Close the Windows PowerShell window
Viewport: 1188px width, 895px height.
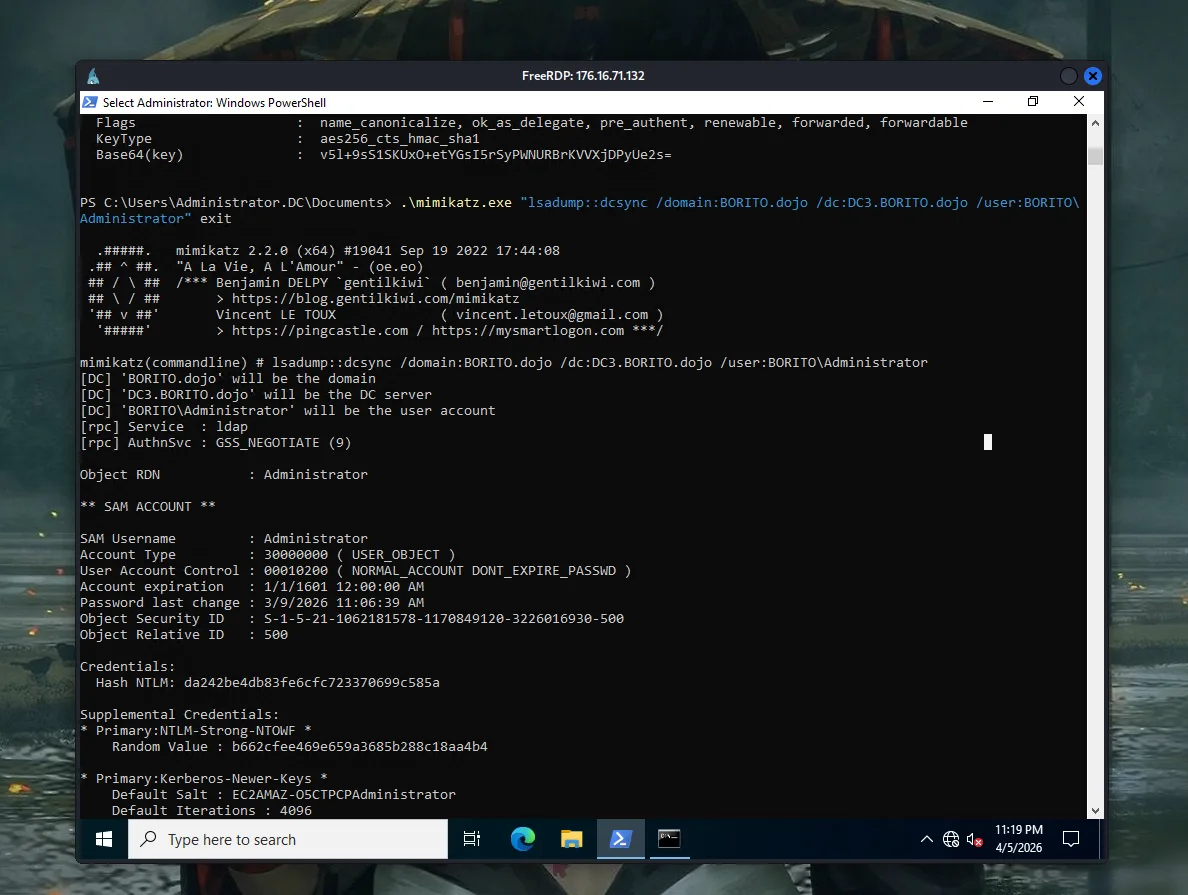(x=1079, y=102)
